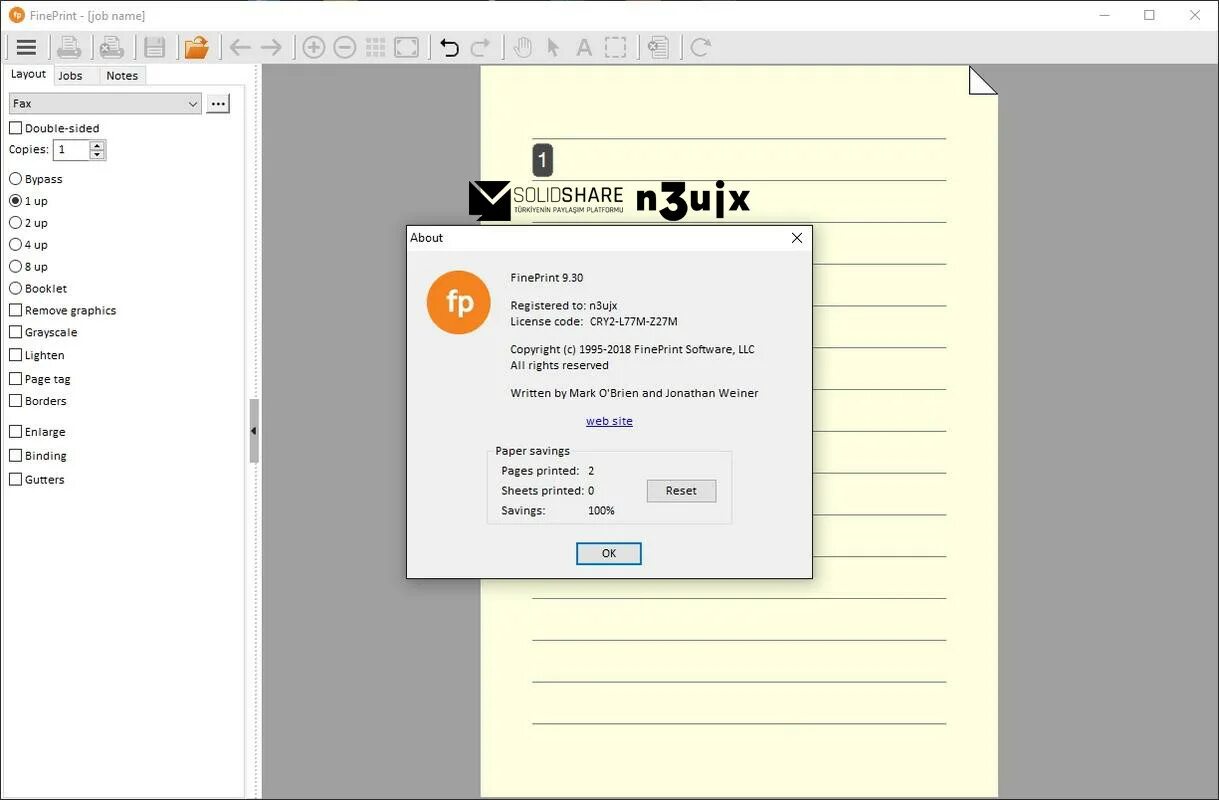
Task: Click the ellipsis button beside the Fax dropdown
Action: tap(218, 102)
